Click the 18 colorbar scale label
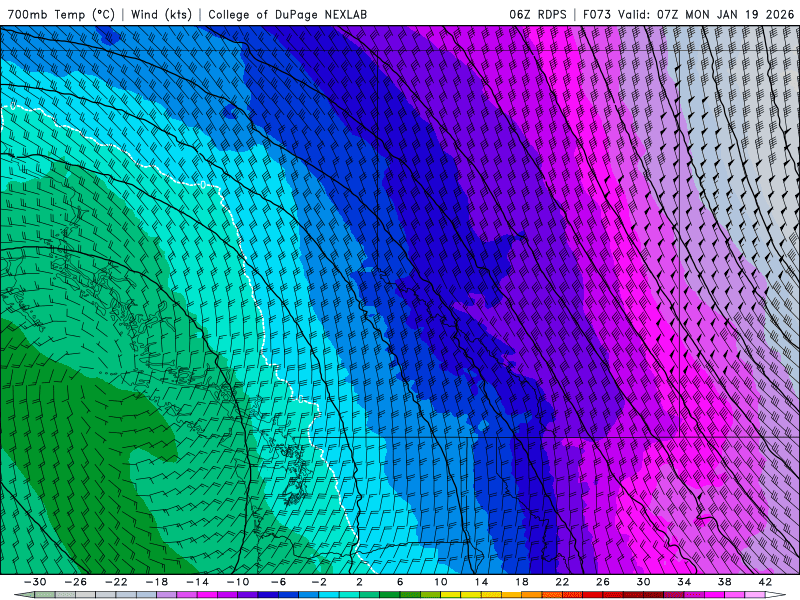The image size is (800, 600). tap(522, 582)
